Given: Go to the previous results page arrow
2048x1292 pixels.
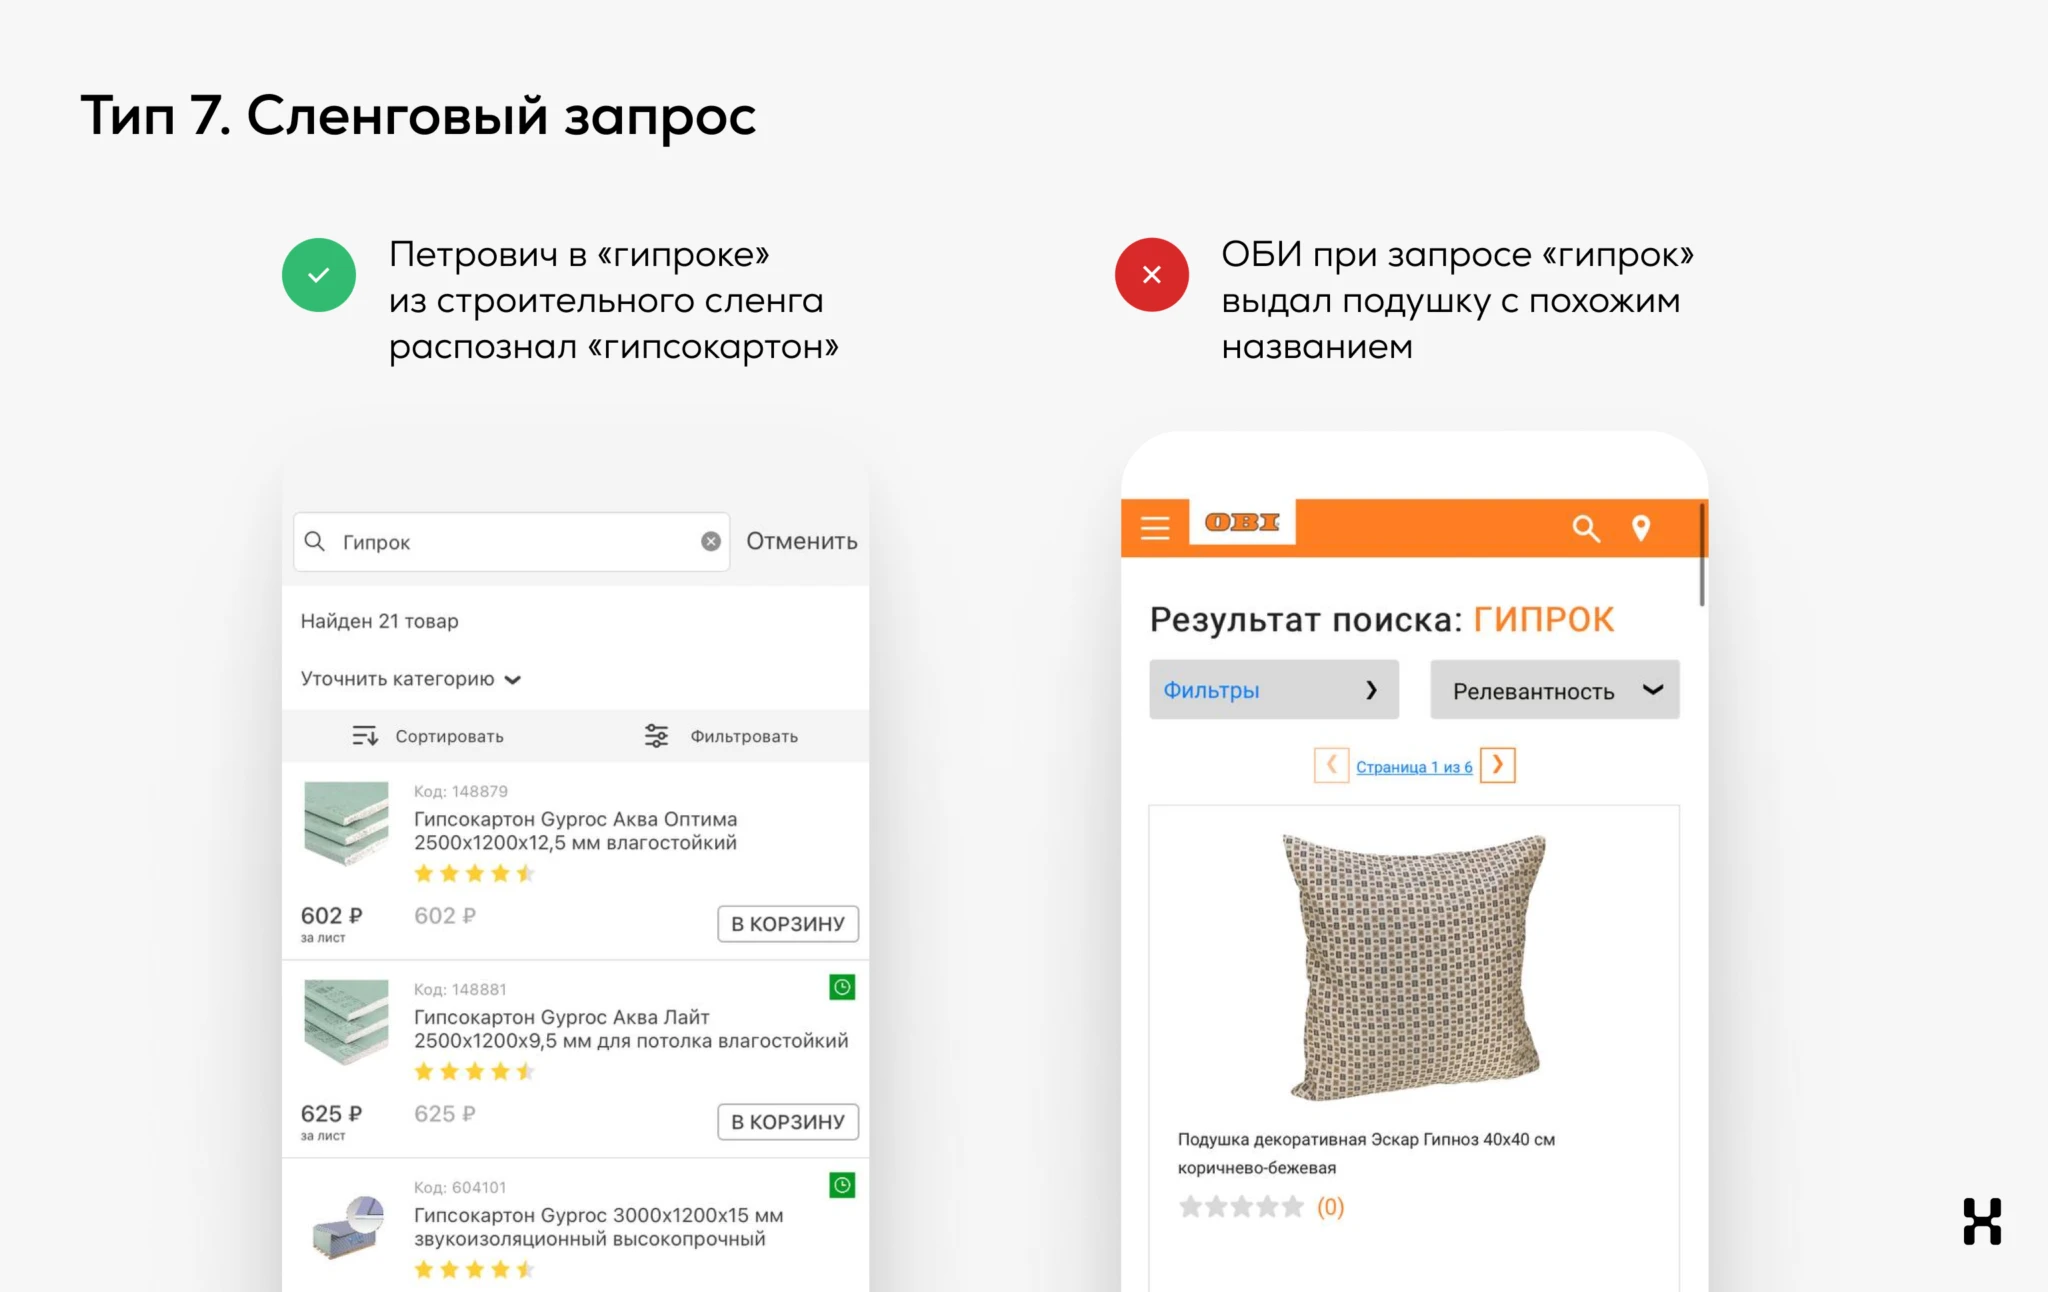Looking at the screenshot, I should pyautogui.click(x=1331, y=765).
